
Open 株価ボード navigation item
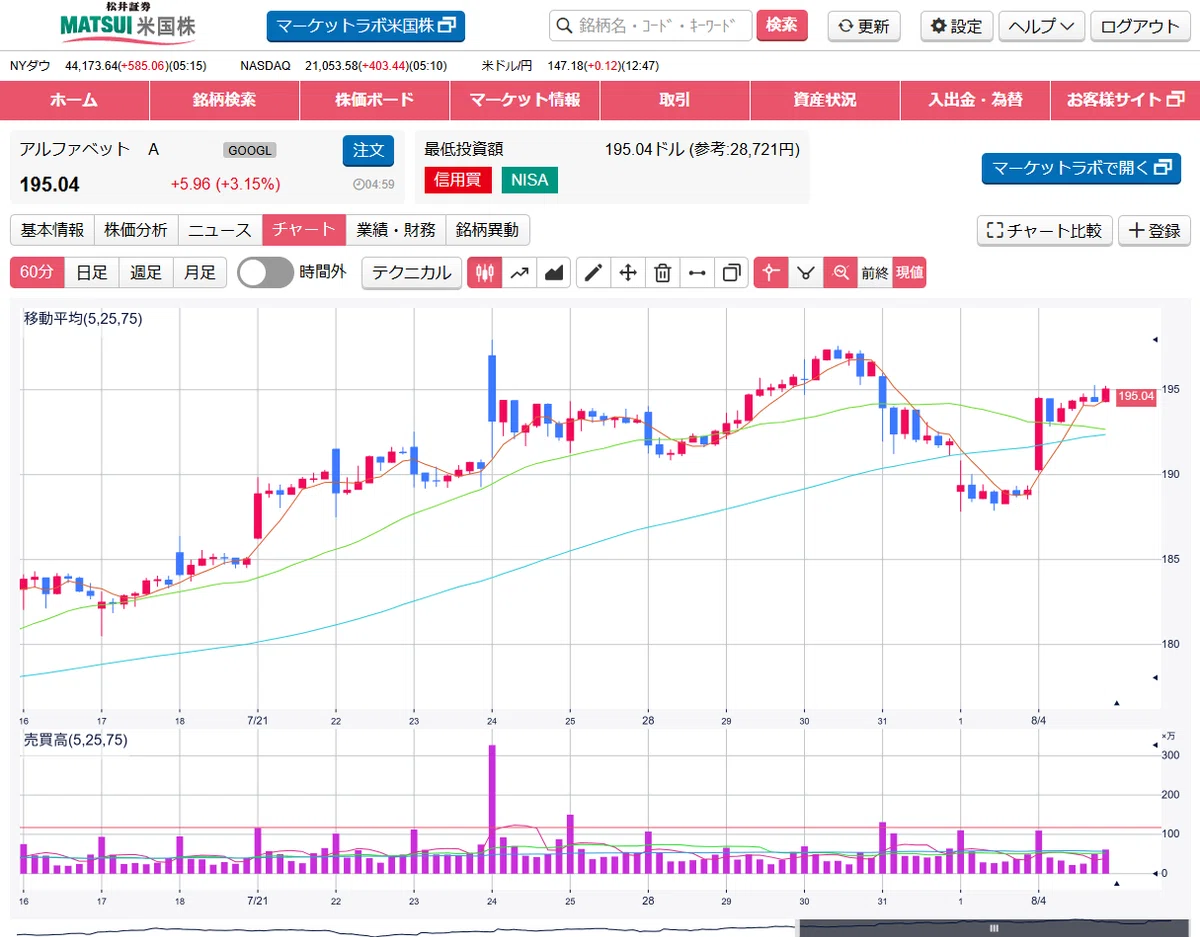[x=374, y=100]
